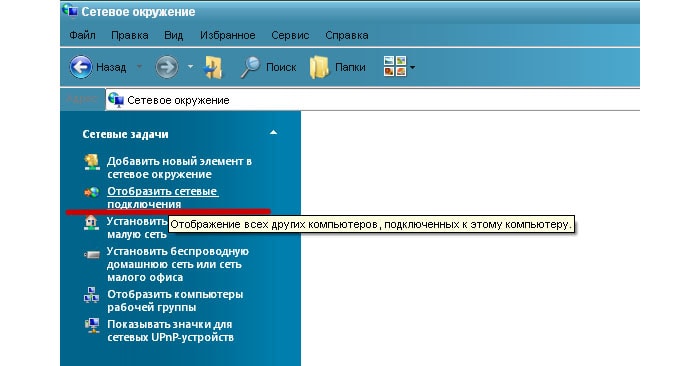Click Отобразить компьютеры рабочей группы link
700x366 pixels.
click(175, 300)
